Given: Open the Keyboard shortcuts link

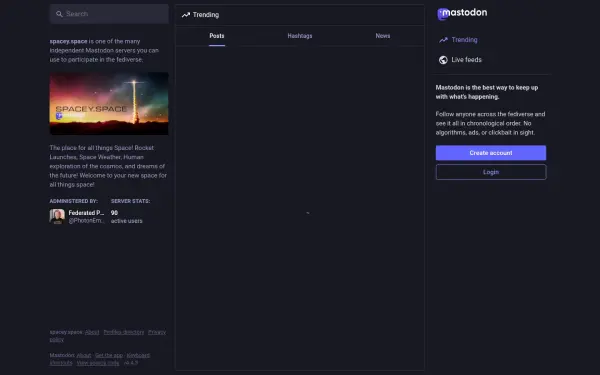Looking at the screenshot, I should [x=138, y=355].
